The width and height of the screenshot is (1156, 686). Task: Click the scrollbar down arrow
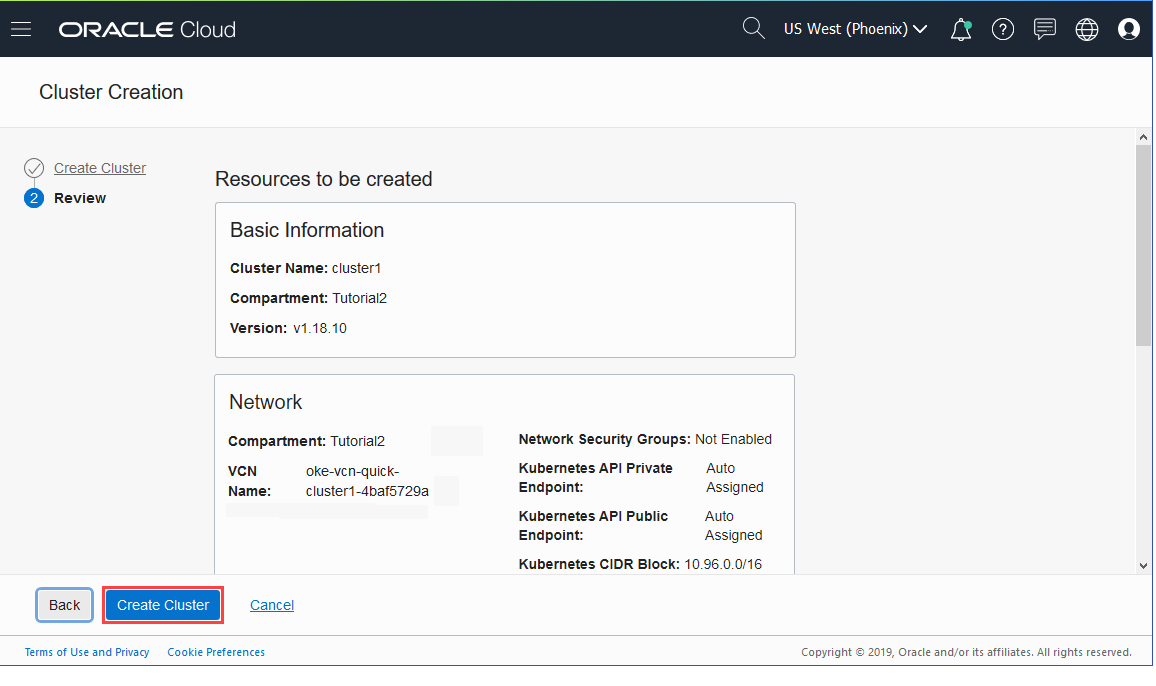point(1144,566)
